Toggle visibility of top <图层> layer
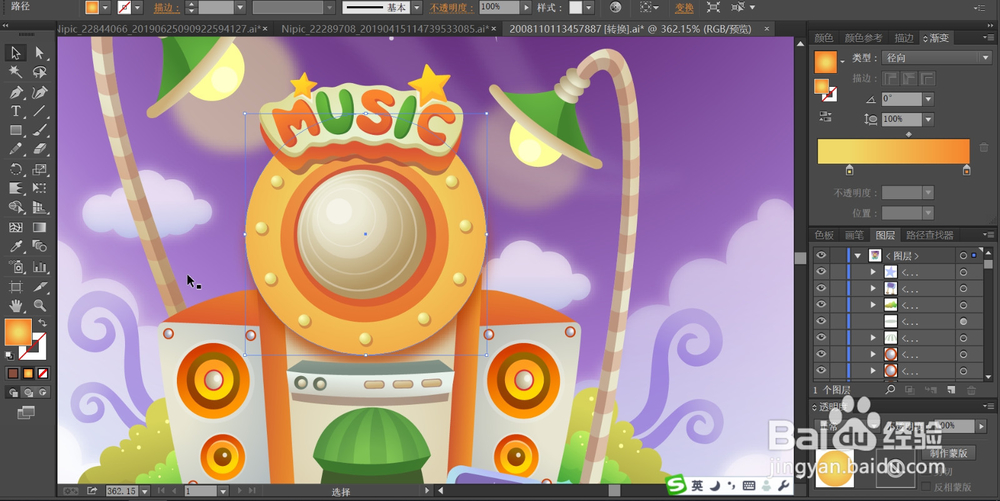The image size is (1000, 501). (x=821, y=255)
